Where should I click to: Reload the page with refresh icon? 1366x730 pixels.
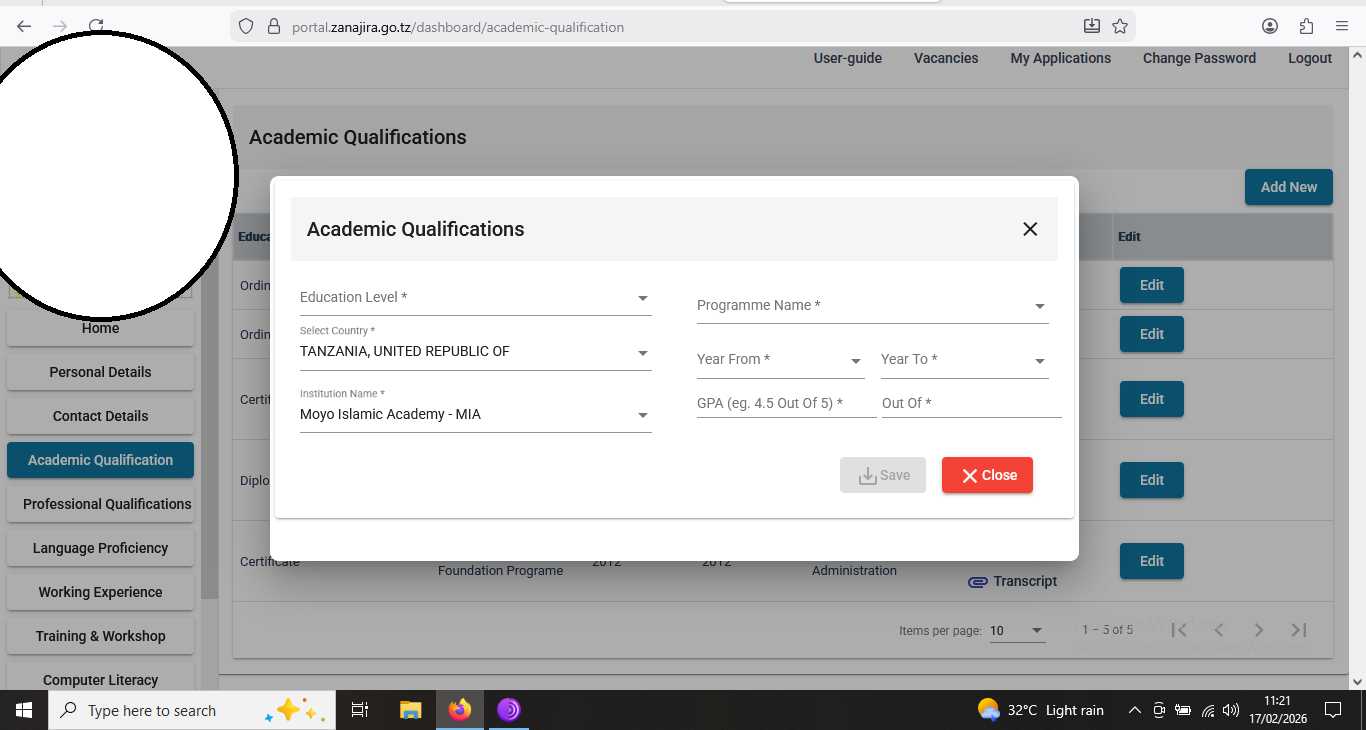point(96,26)
